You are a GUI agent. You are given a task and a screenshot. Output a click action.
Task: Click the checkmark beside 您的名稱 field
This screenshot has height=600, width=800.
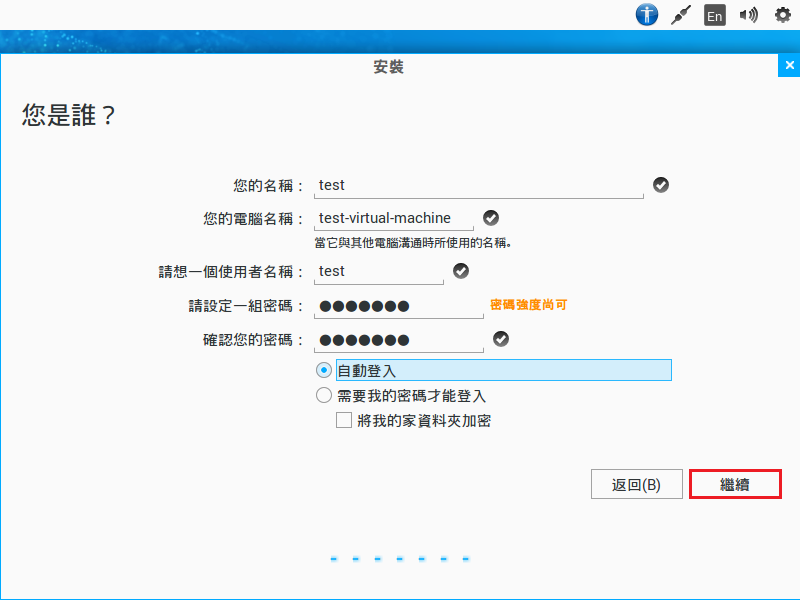click(x=661, y=185)
